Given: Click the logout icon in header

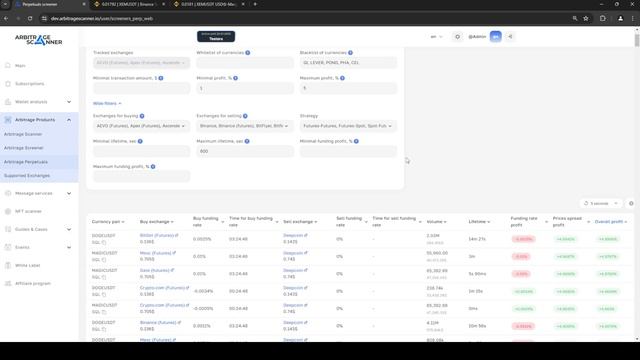Looking at the screenshot, I should click(x=510, y=37).
